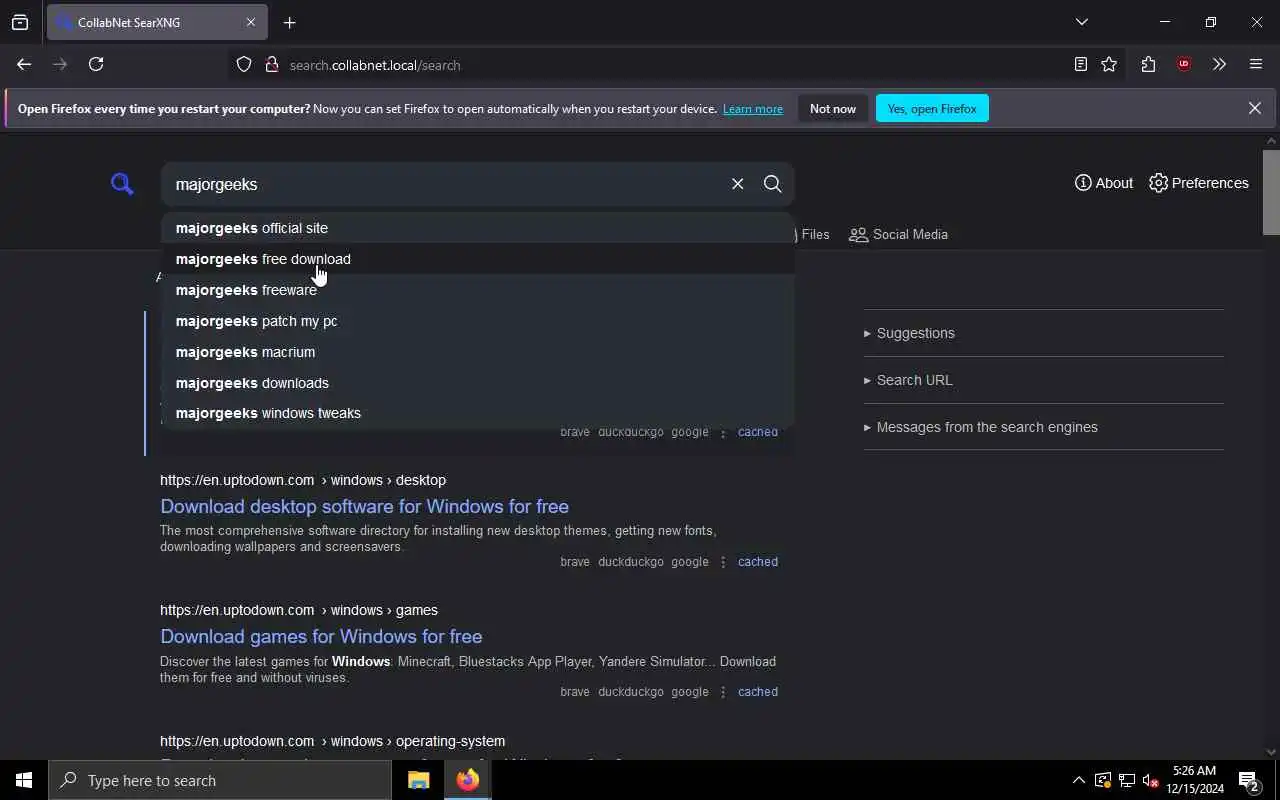Image resolution: width=1280 pixels, height=800 pixels.
Task: Open options dots for desktop software result
Action: click(x=723, y=562)
